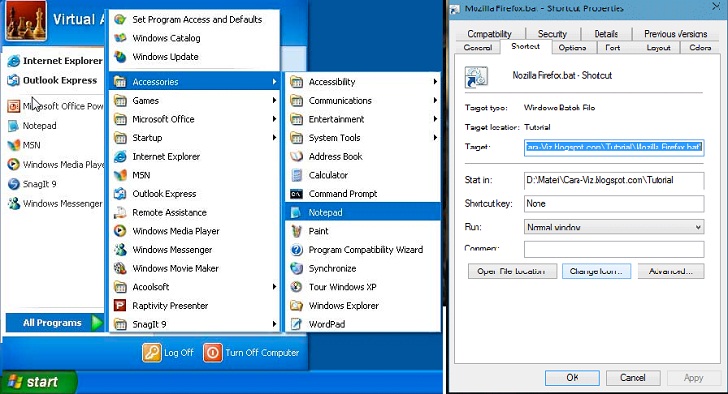The image size is (728, 394).
Task: Click the Turn Off Computer power icon
Action: tap(213, 353)
